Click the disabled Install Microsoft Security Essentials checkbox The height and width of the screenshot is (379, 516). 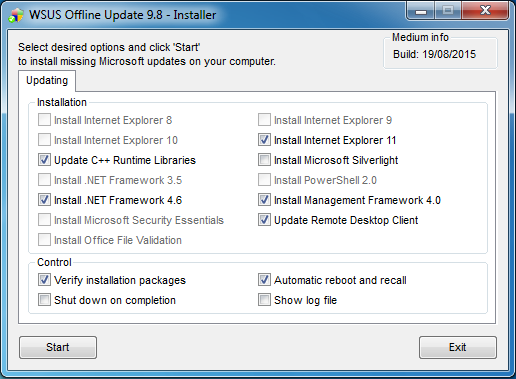pos(44,220)
